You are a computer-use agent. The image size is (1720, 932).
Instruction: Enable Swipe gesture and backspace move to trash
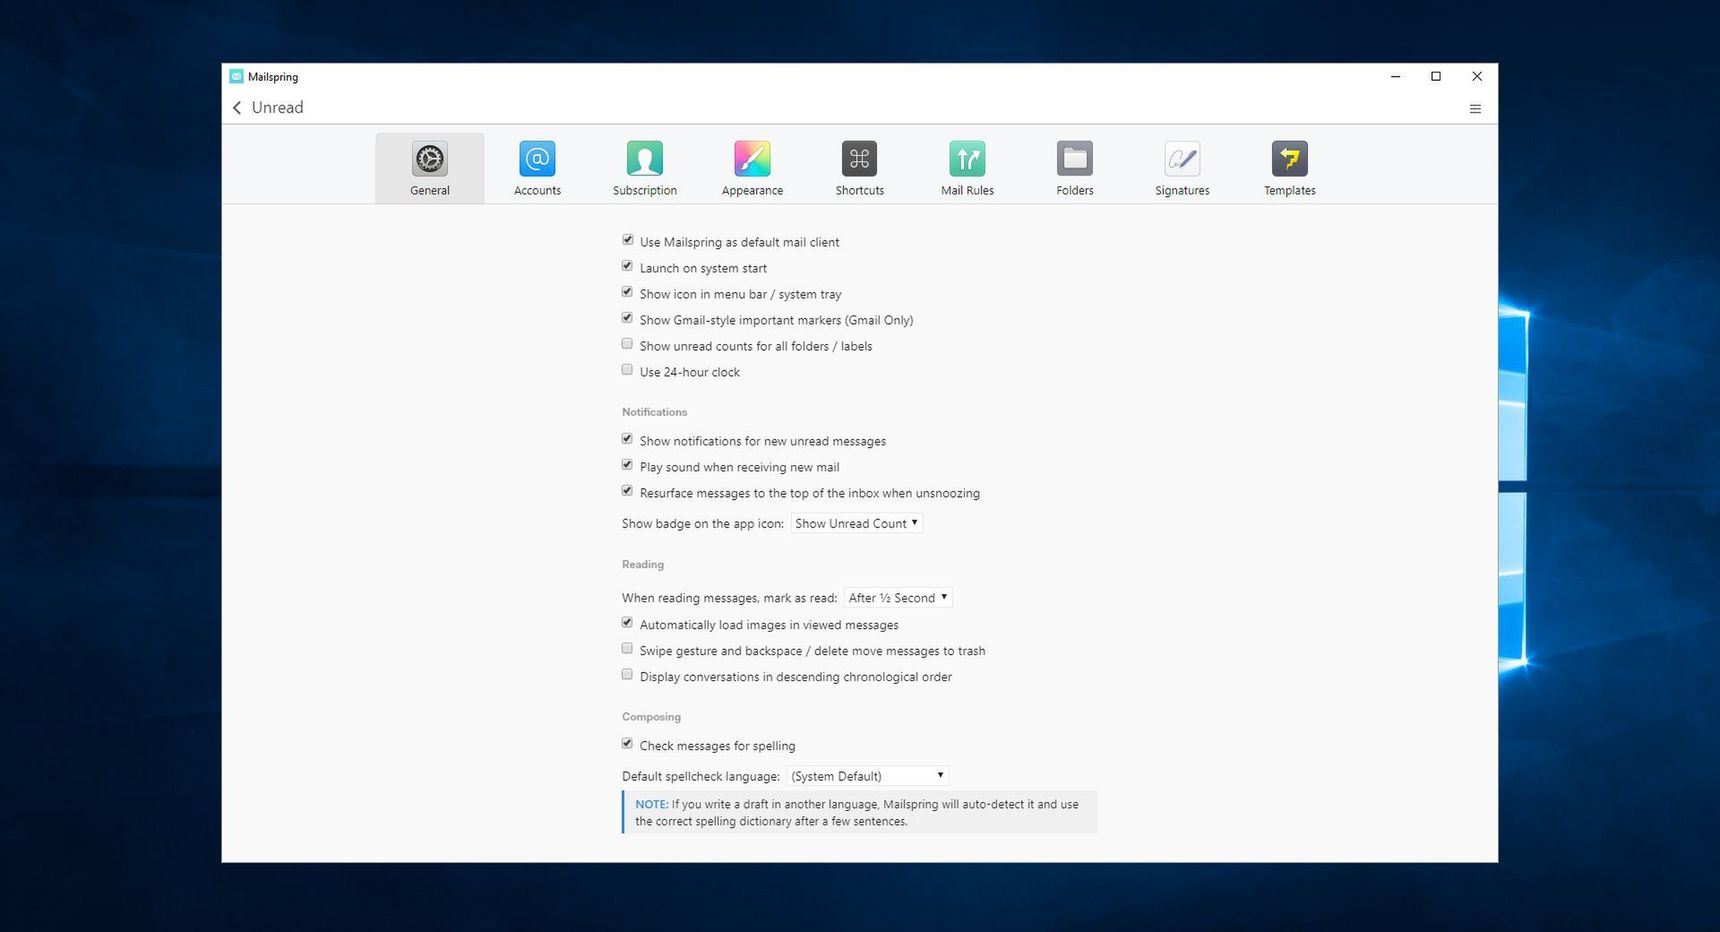pyautogui.click(x=627, y=649)
